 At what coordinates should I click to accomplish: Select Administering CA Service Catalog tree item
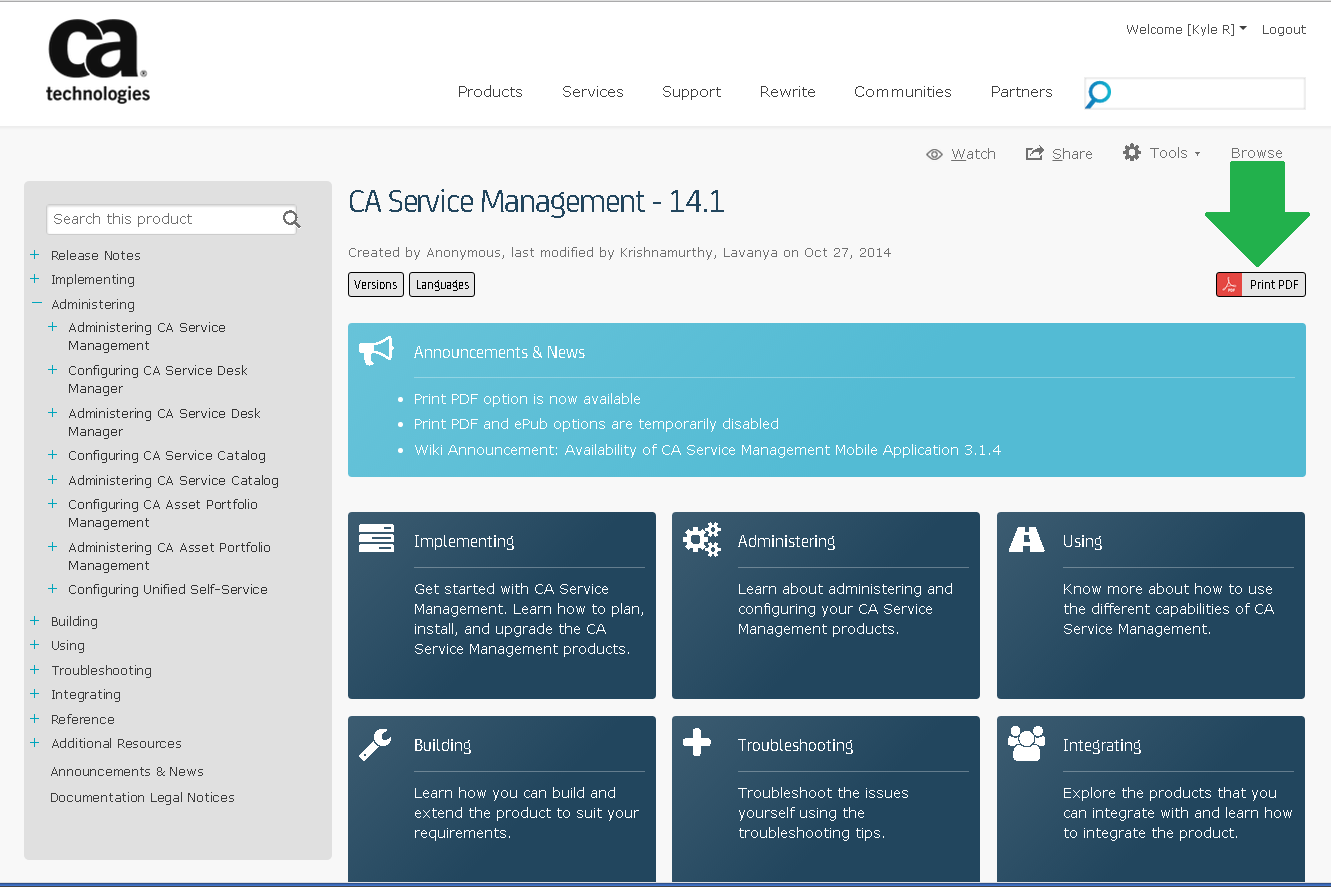tap(173, 480)
